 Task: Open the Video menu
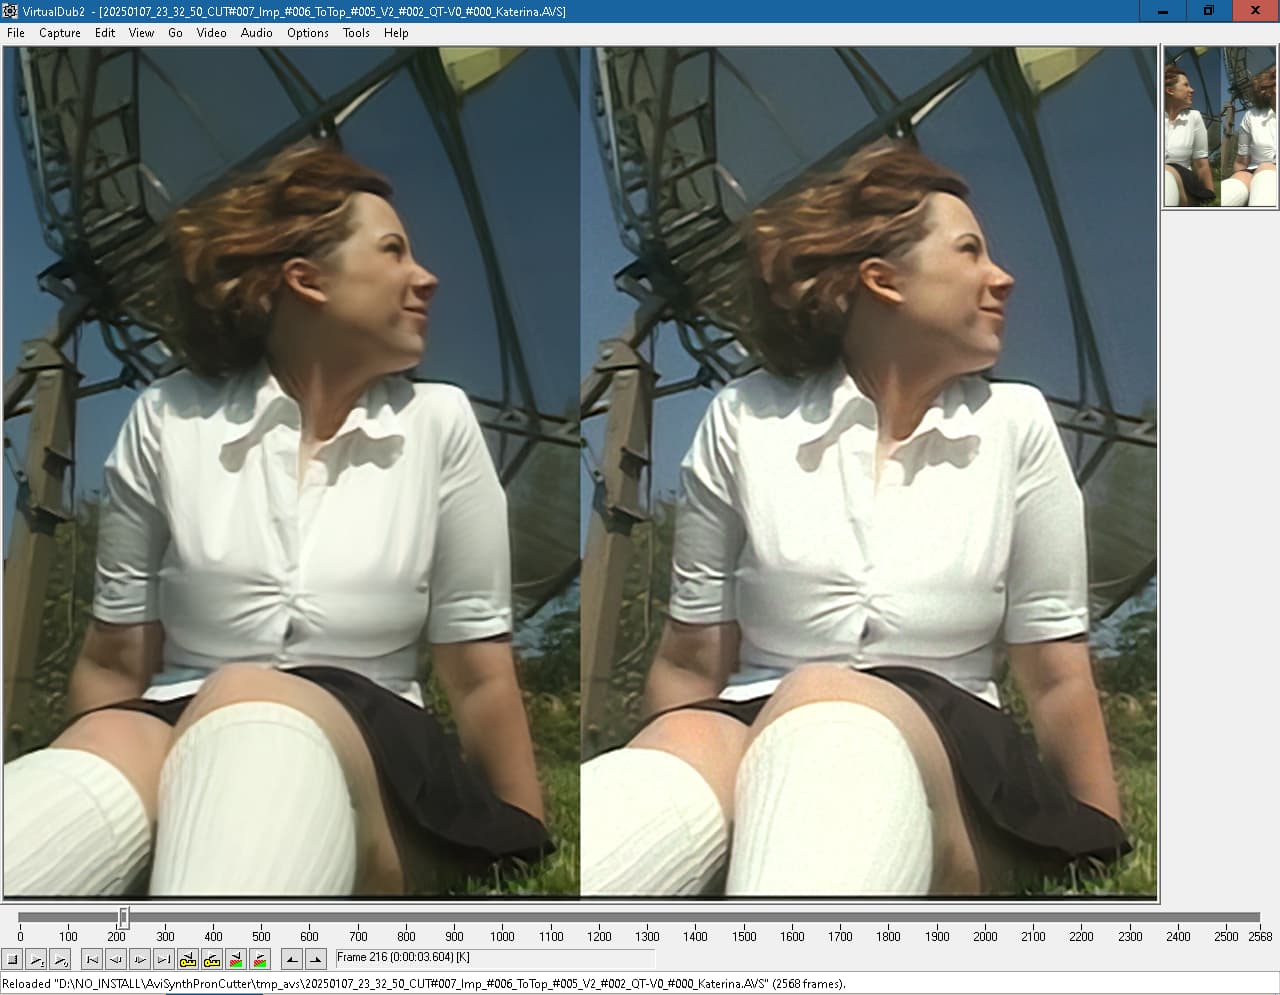(211, 33)
